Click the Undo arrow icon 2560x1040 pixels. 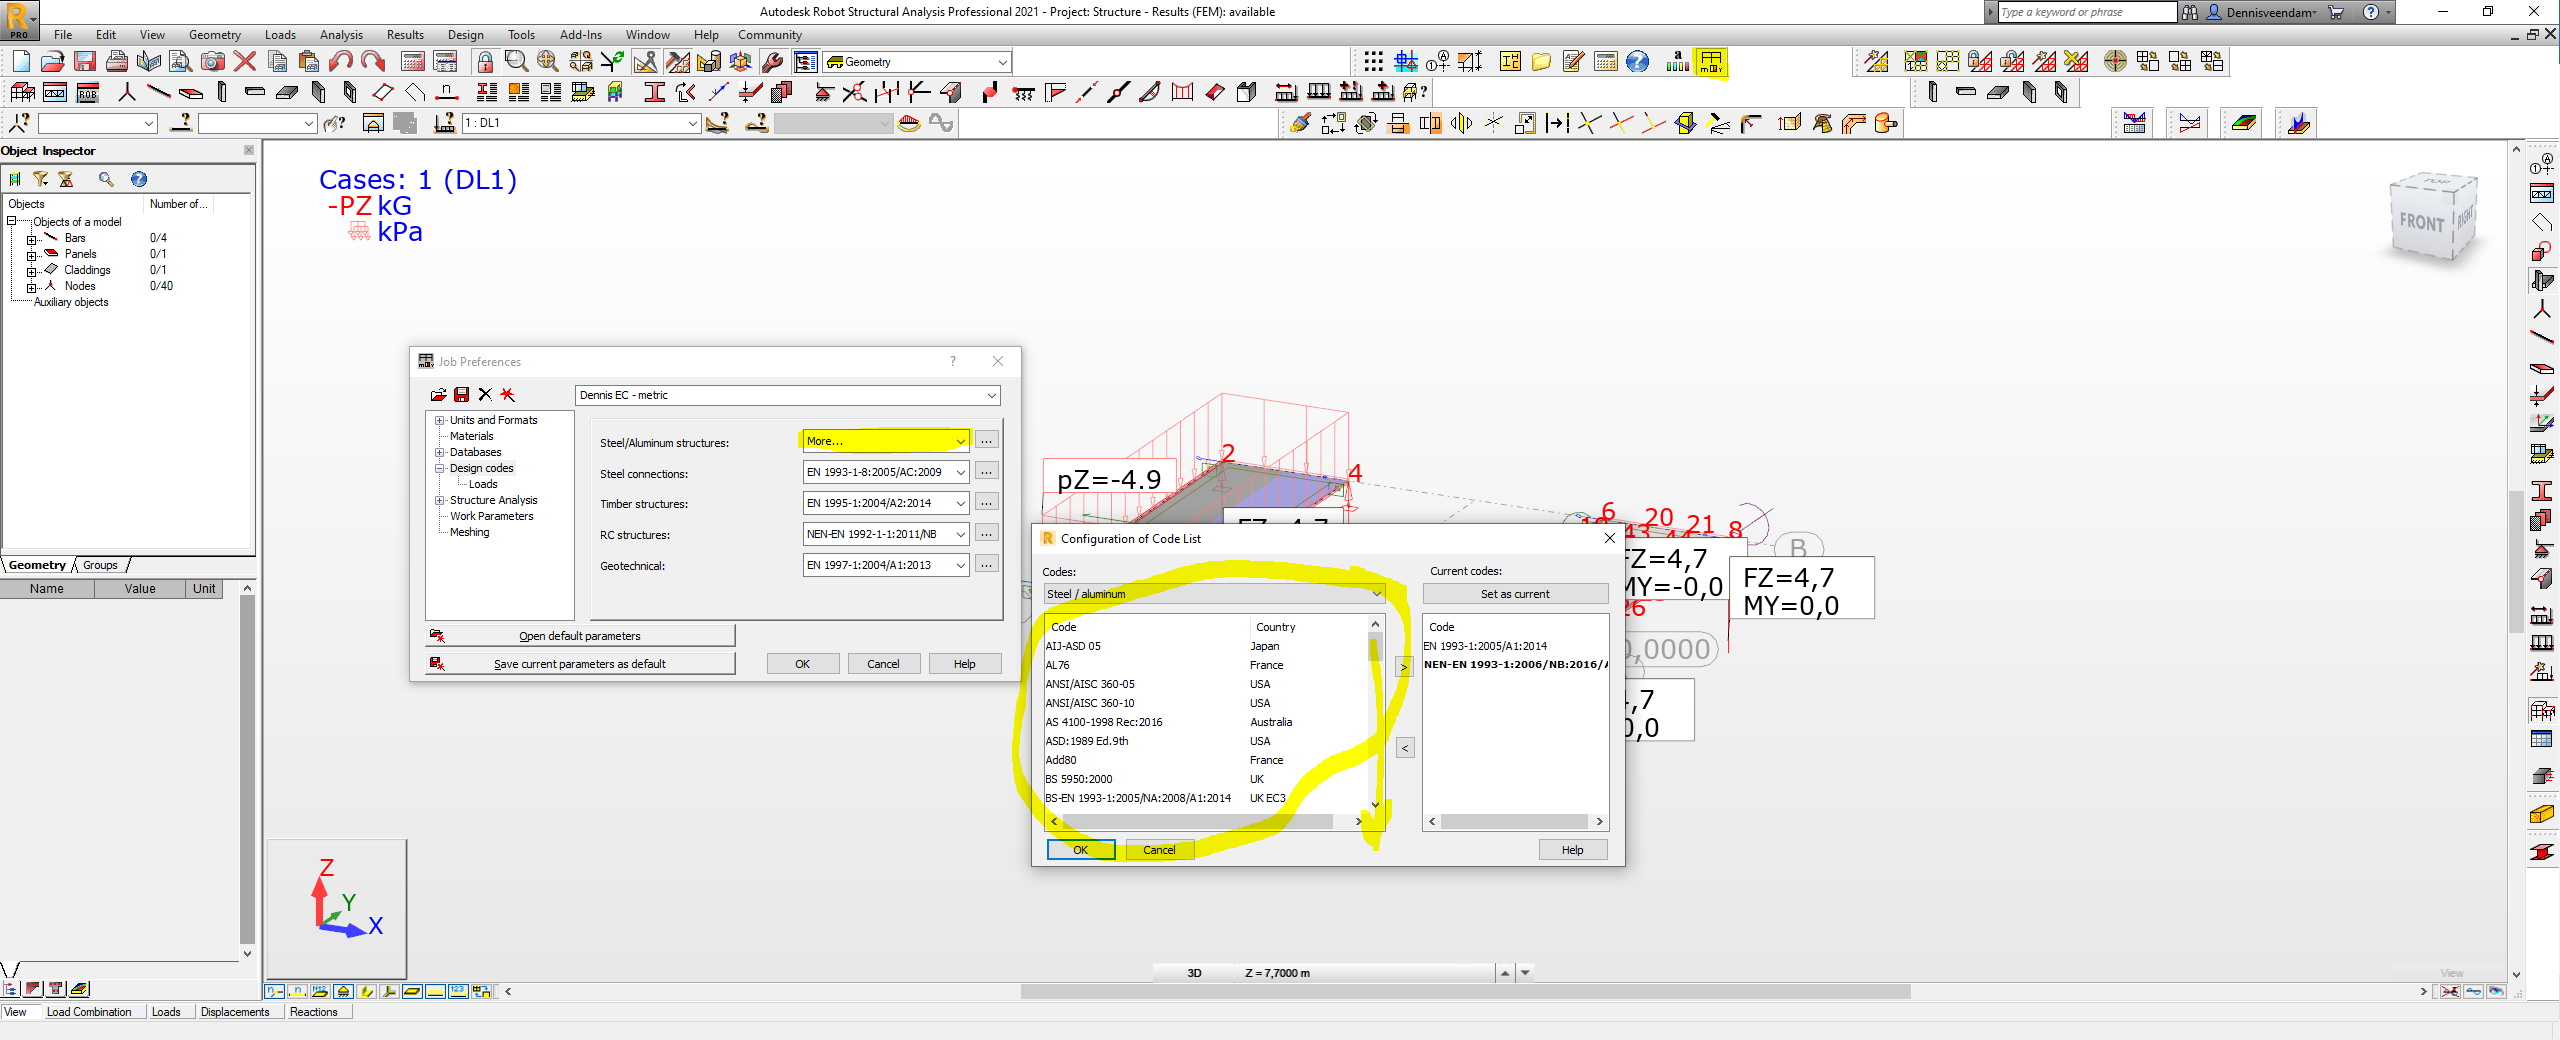pos(341,62)
